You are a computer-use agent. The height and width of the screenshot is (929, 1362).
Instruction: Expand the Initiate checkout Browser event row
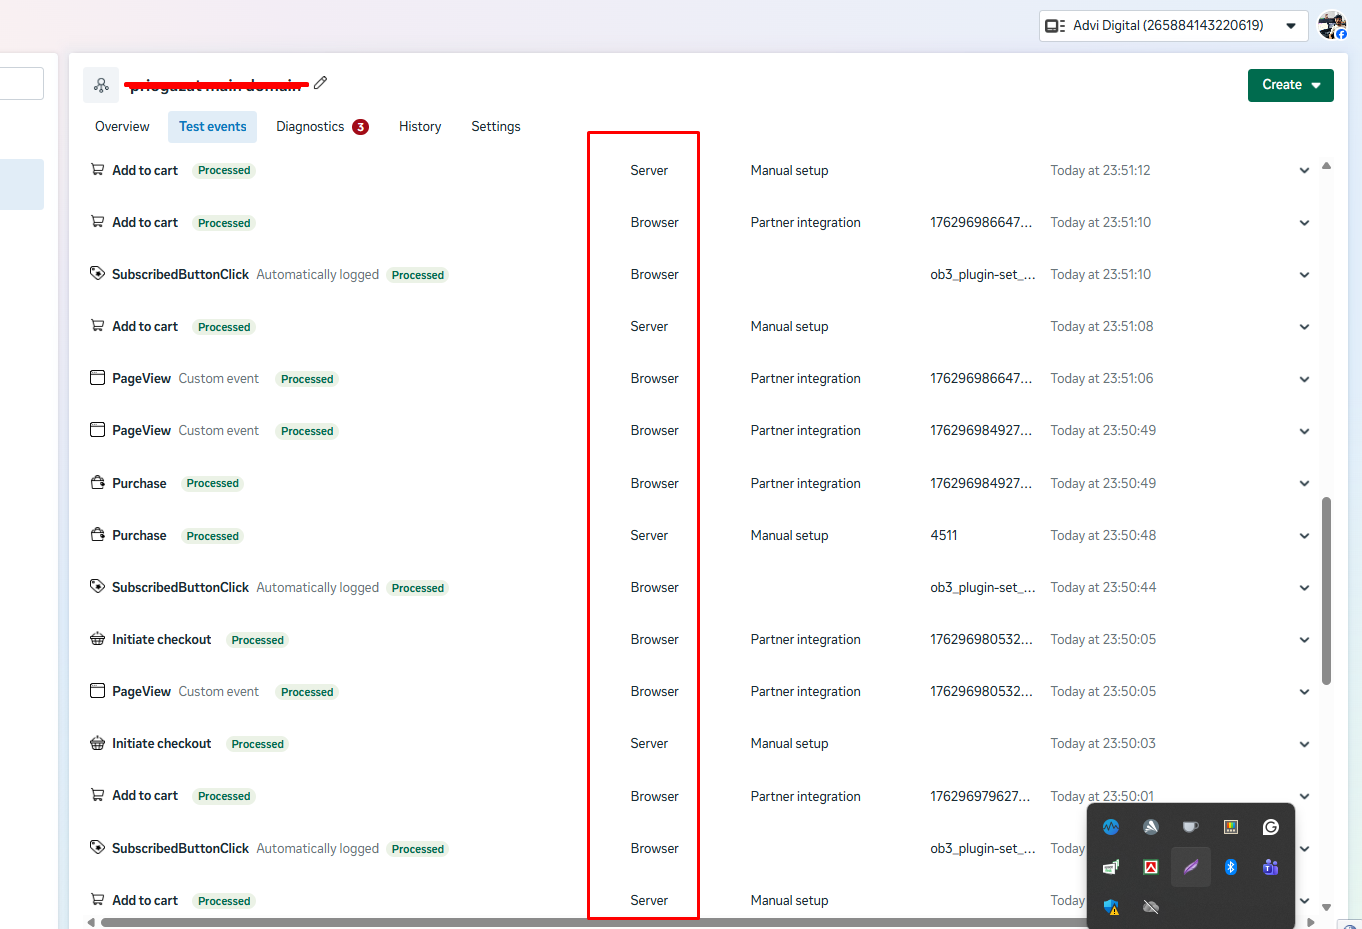1304,640
